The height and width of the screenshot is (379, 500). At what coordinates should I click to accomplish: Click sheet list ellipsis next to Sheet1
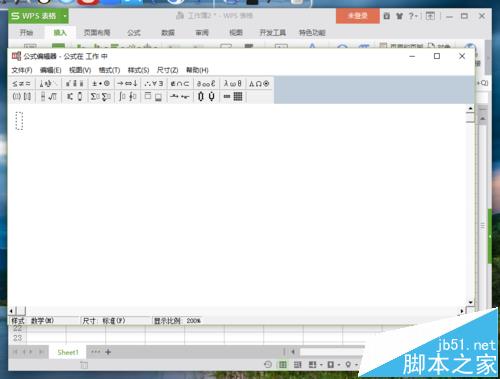(x=96, y=352)
